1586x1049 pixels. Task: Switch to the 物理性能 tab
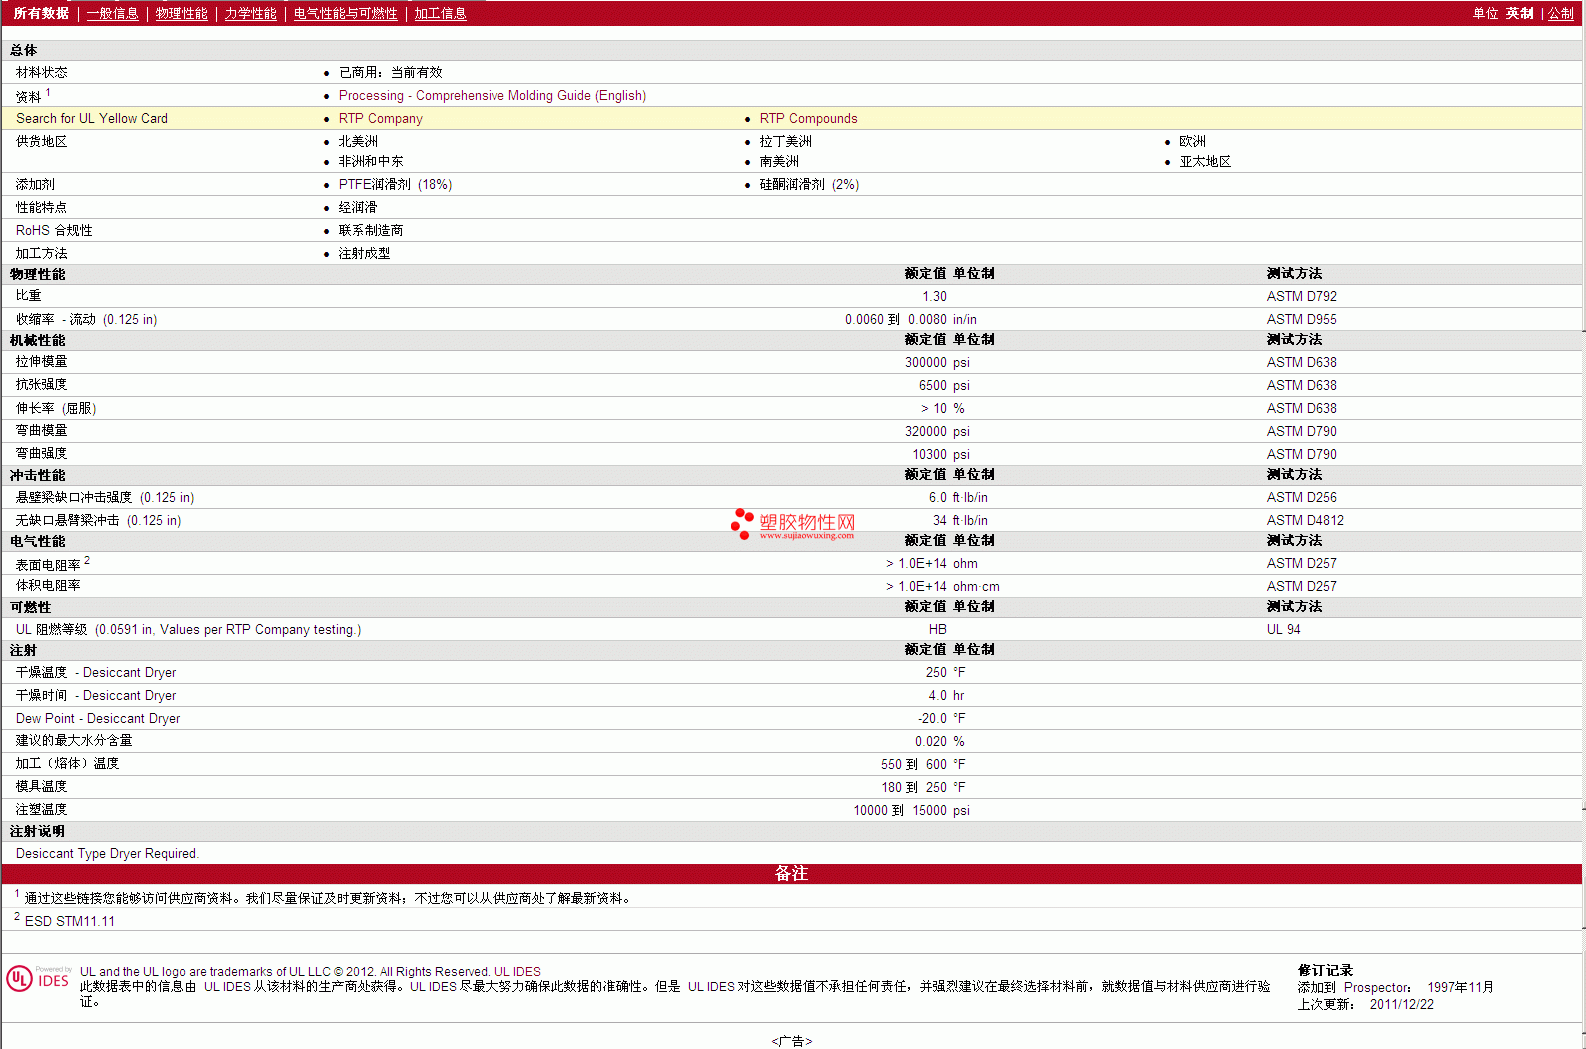point(181,14)
